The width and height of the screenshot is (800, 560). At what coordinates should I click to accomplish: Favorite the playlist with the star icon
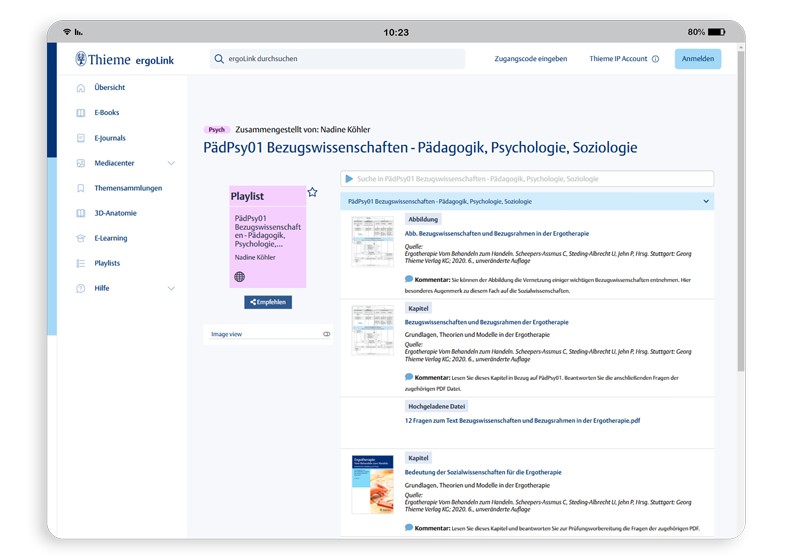312,192
